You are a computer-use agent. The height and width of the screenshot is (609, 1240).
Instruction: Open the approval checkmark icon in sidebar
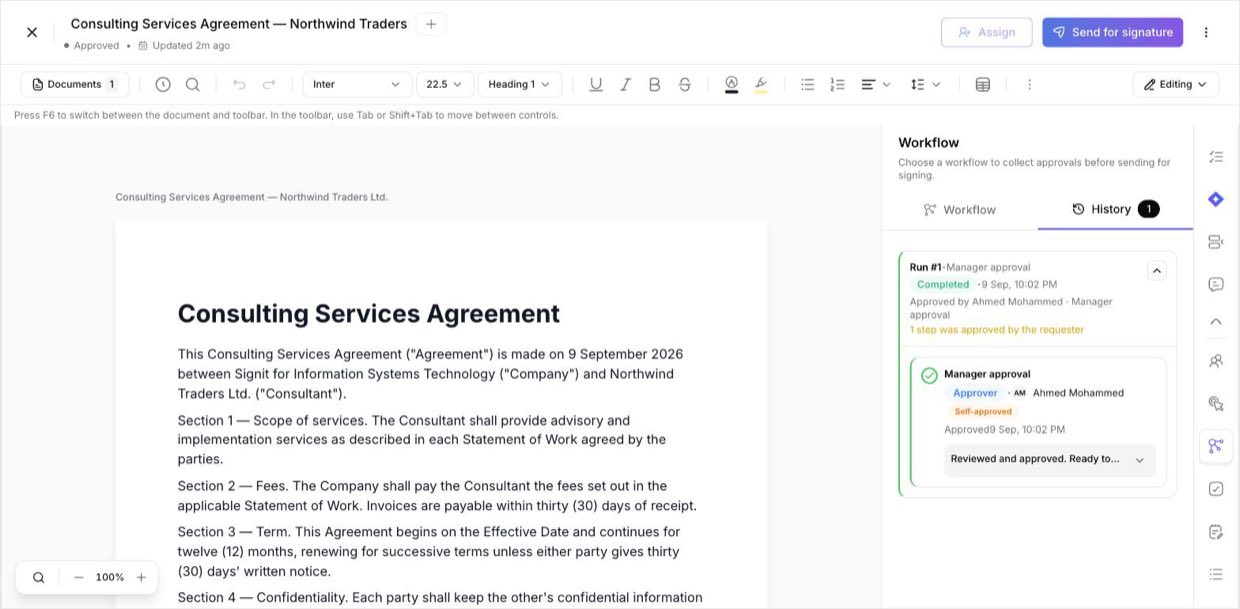(x=1216, y=489)
